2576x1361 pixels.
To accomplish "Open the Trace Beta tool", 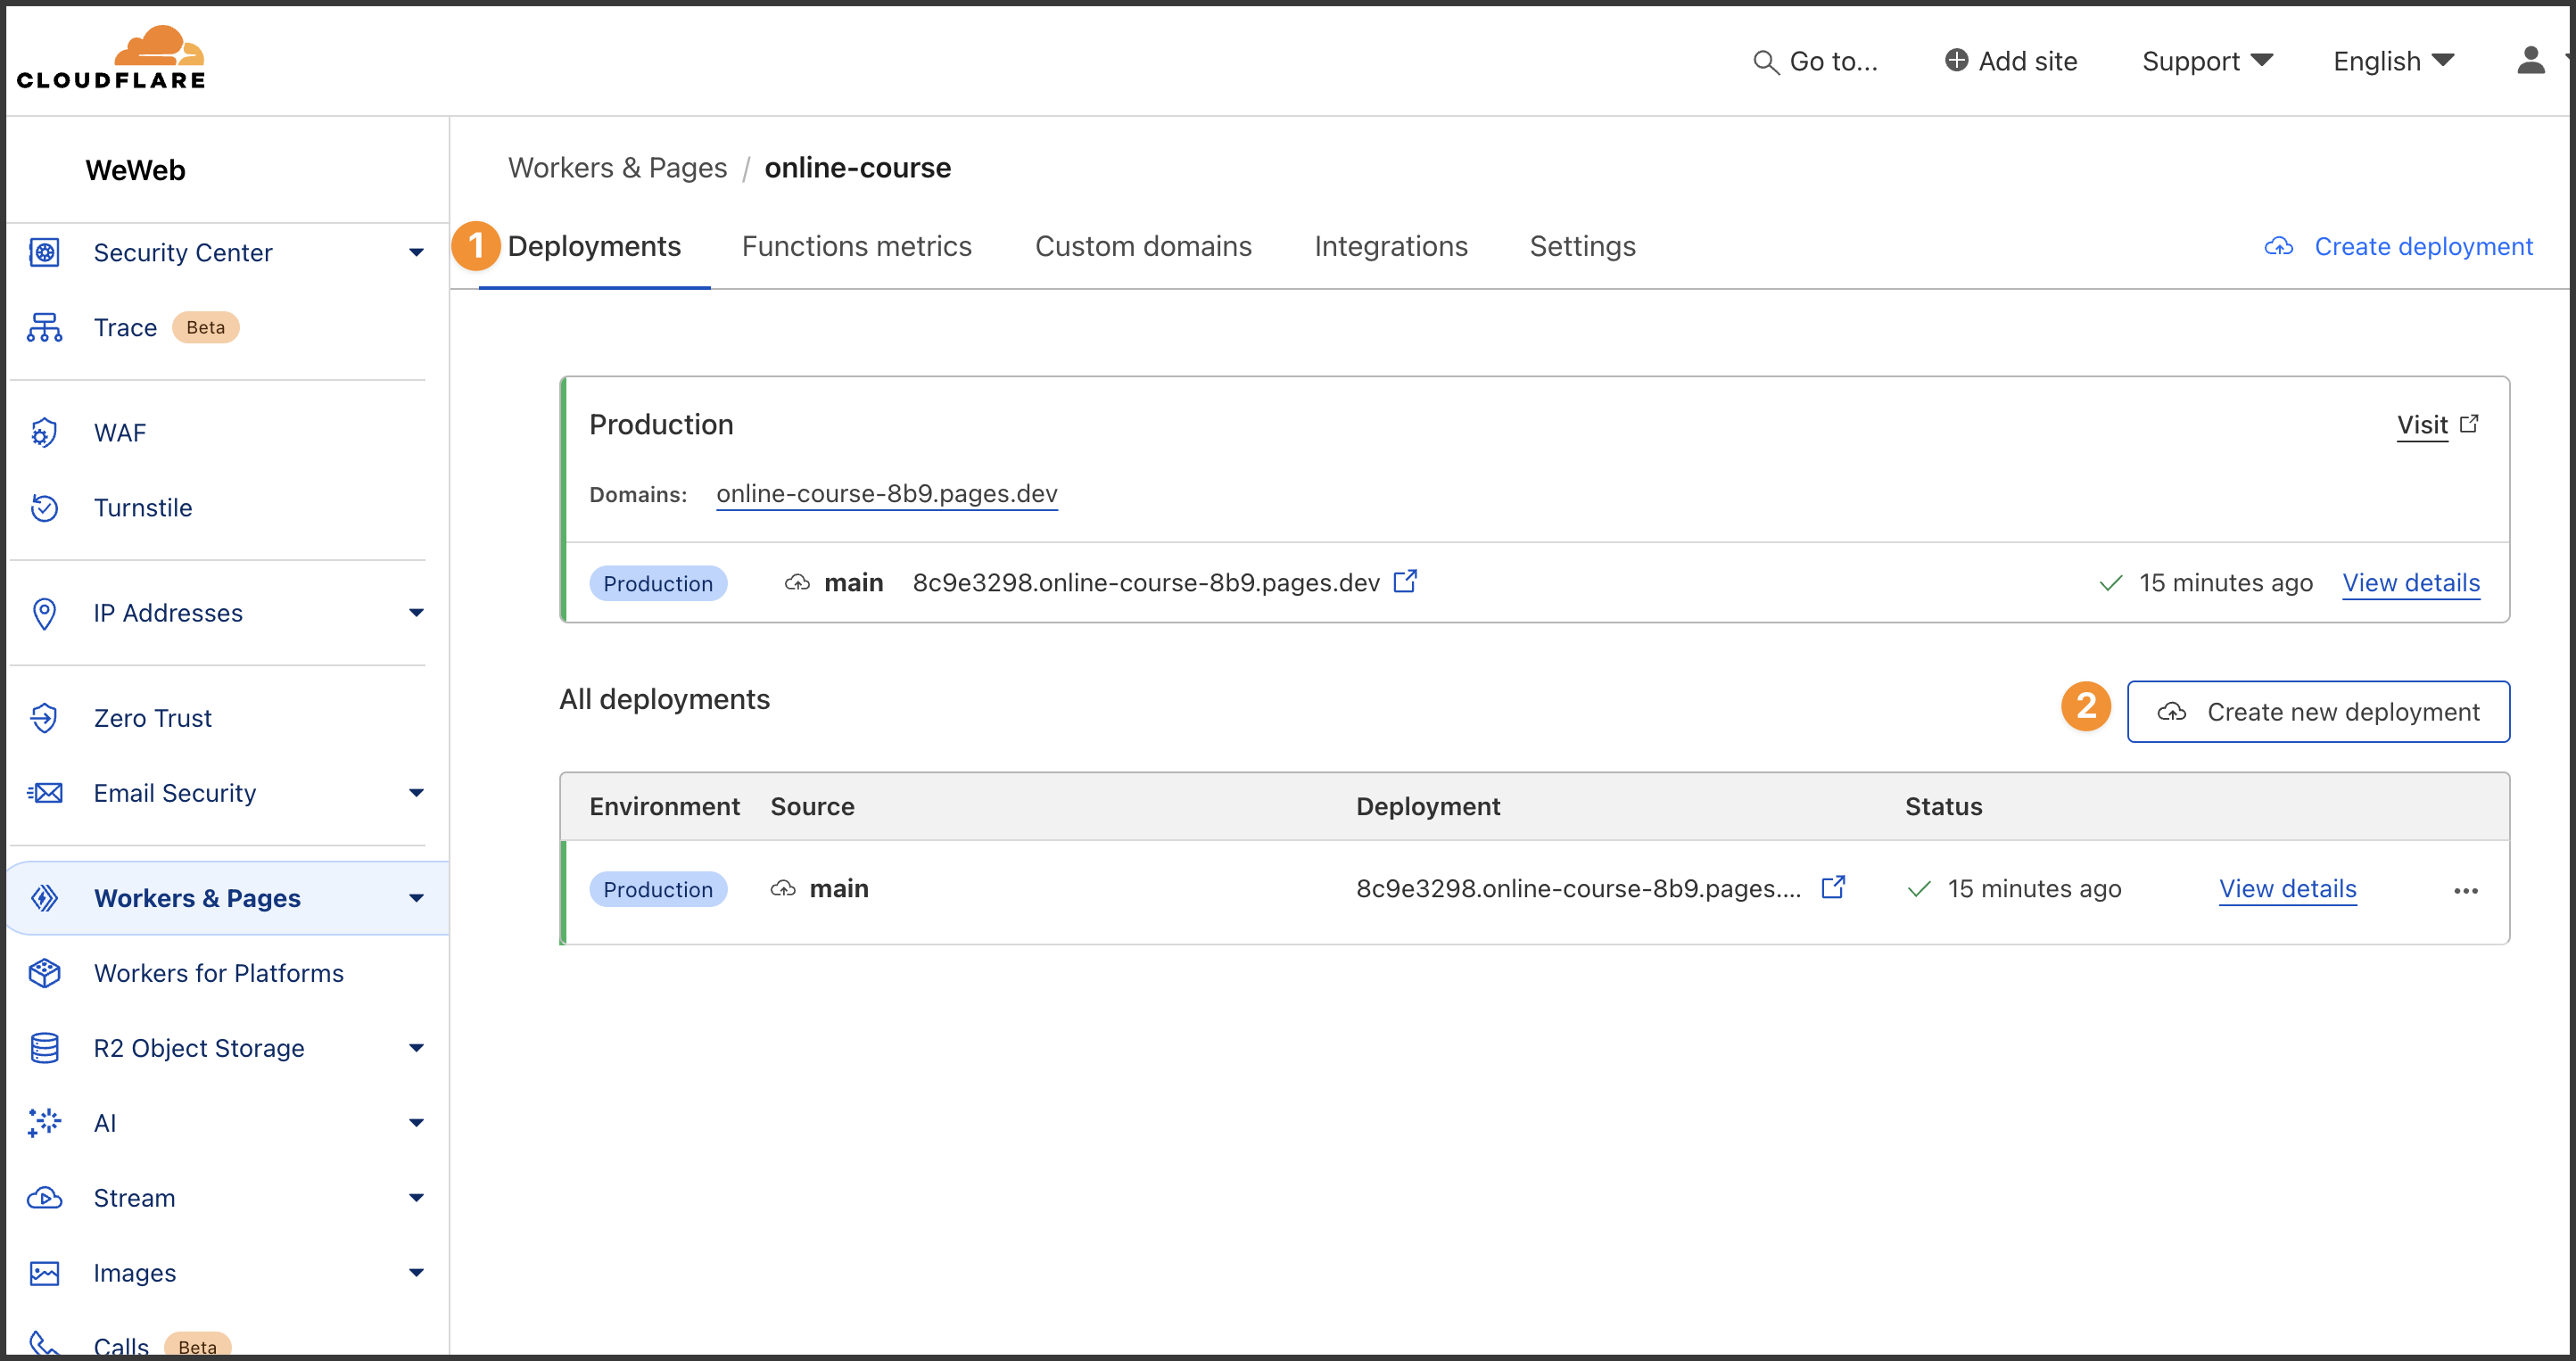I will coord(126,327).
